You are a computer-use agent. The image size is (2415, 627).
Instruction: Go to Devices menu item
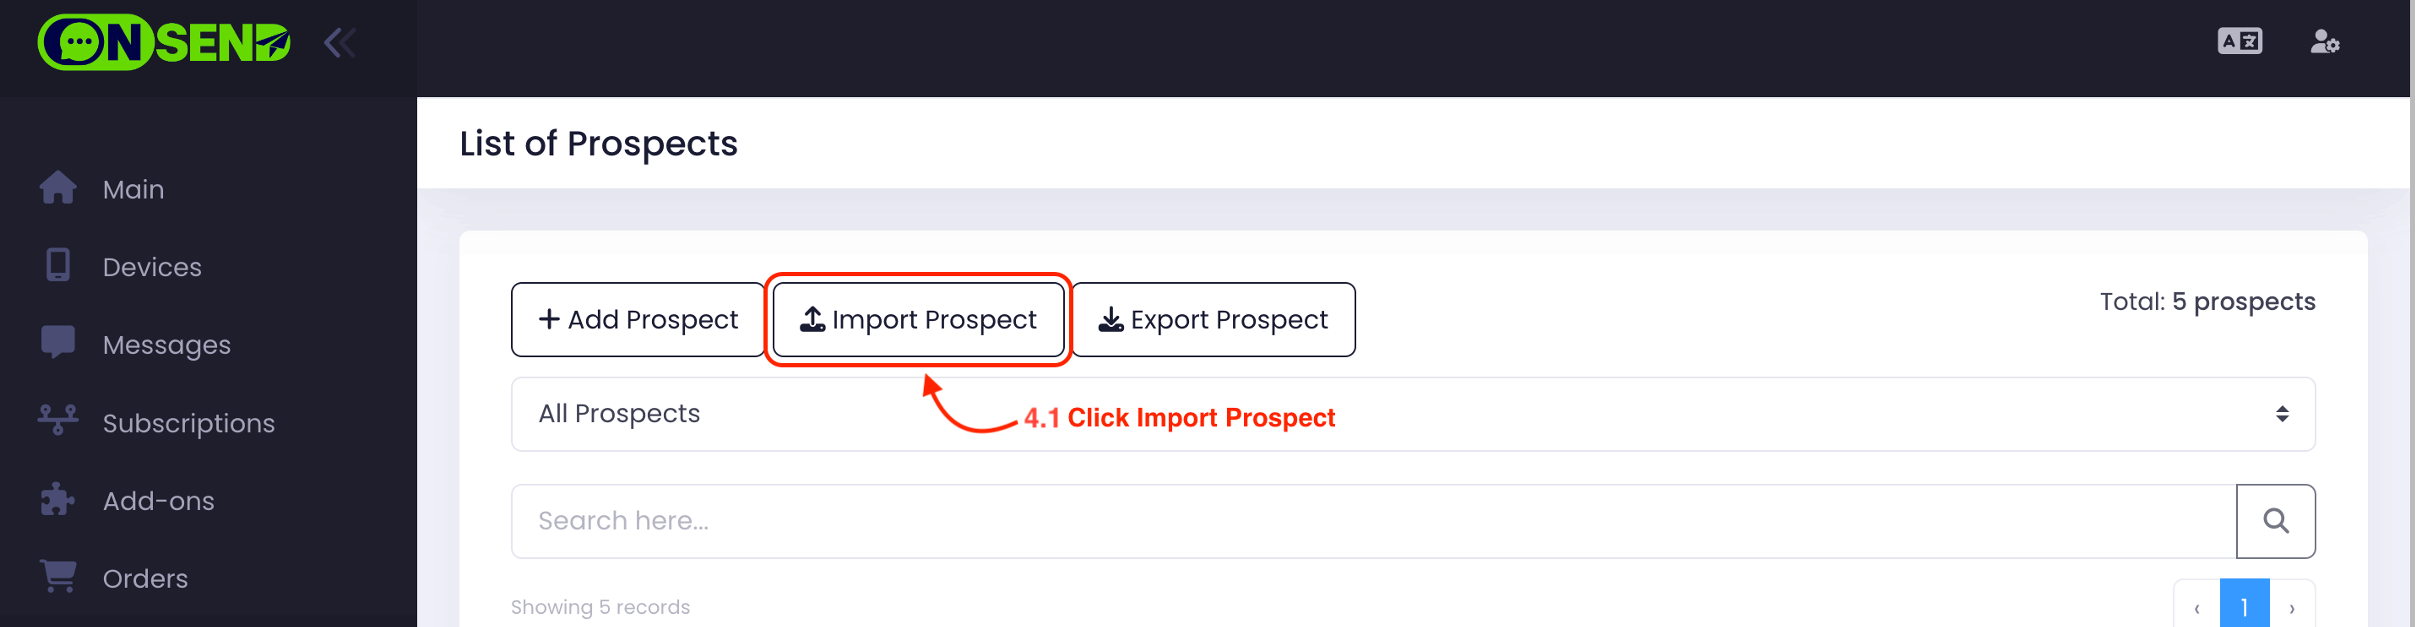(152, 267)
